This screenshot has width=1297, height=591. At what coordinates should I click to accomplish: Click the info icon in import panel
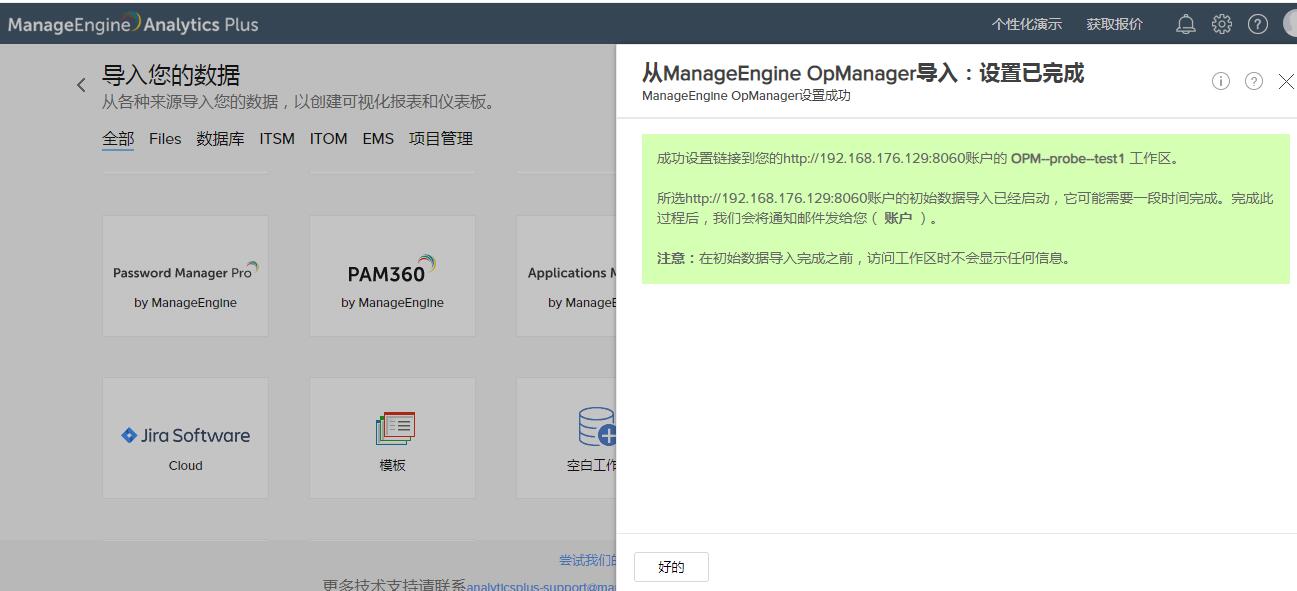pyautogui.click(x=1220, y=81)
